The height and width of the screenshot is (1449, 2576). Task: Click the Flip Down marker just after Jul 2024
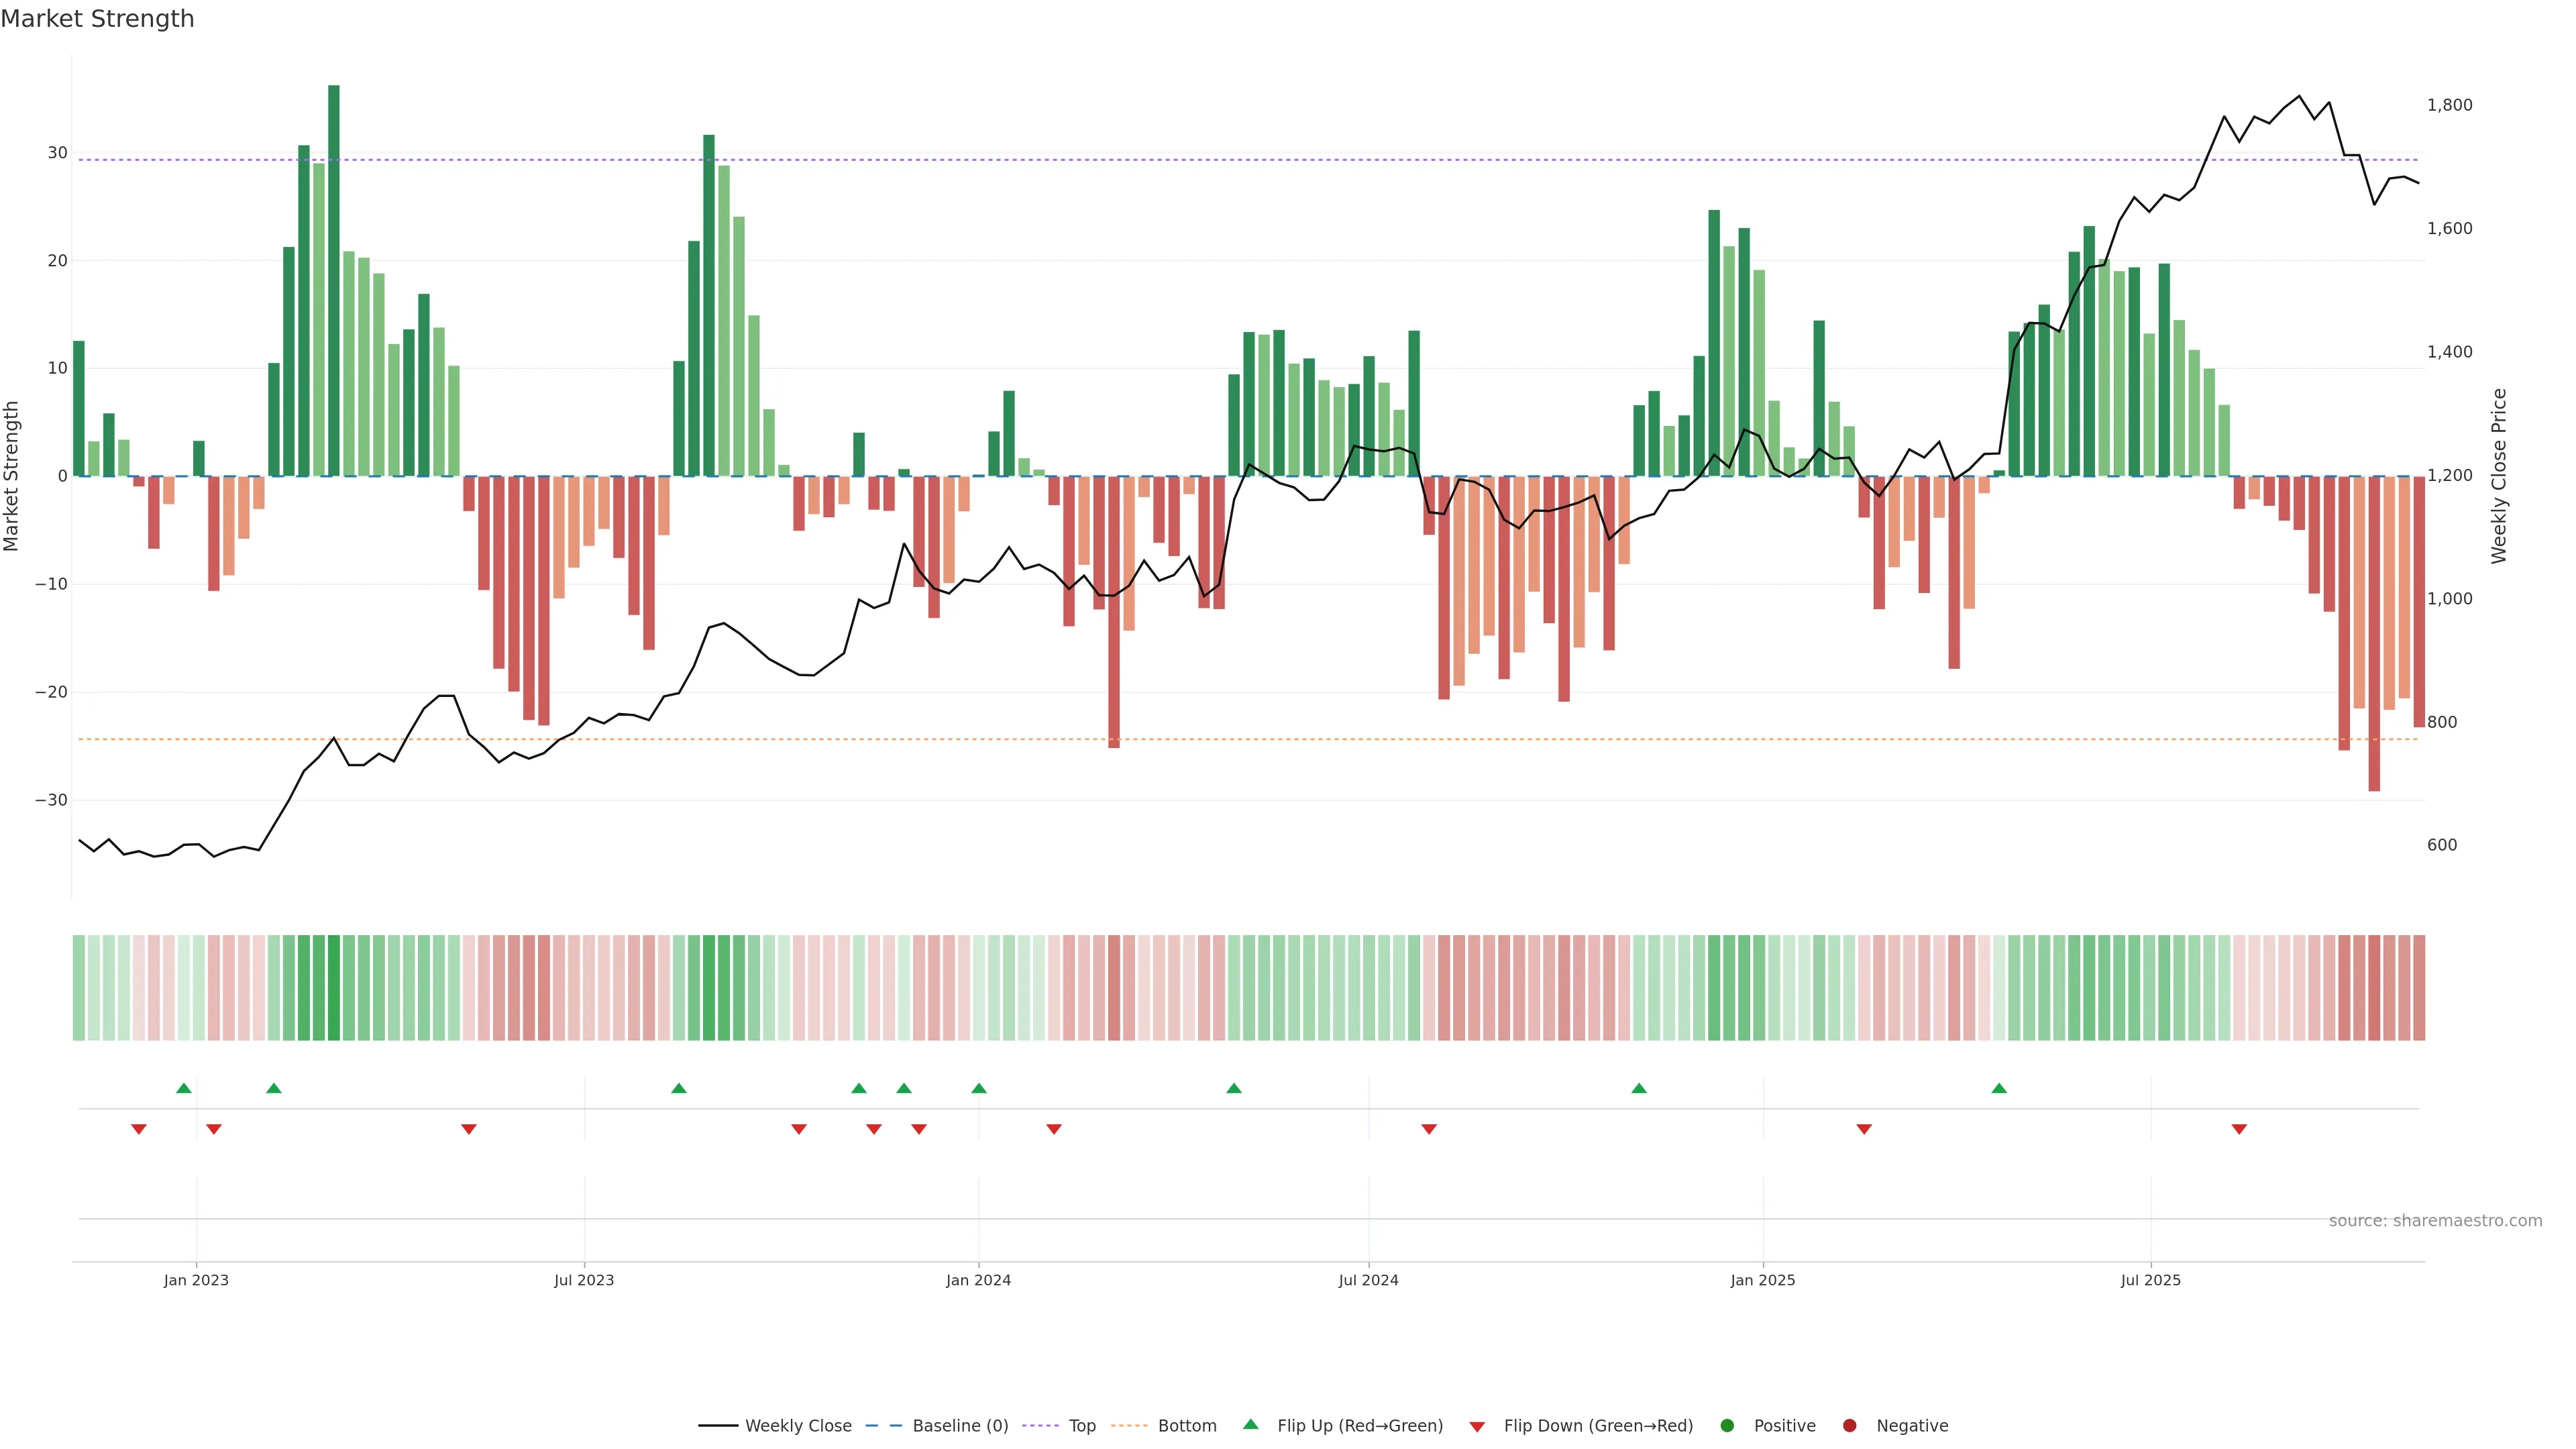1429,1129
